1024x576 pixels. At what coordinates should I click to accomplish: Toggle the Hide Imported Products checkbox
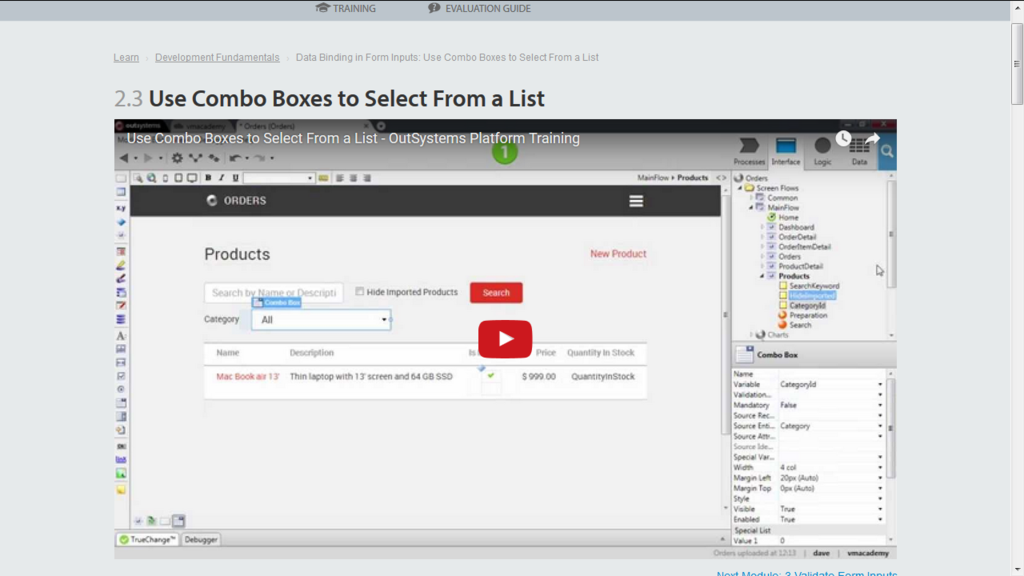point(359,291)
